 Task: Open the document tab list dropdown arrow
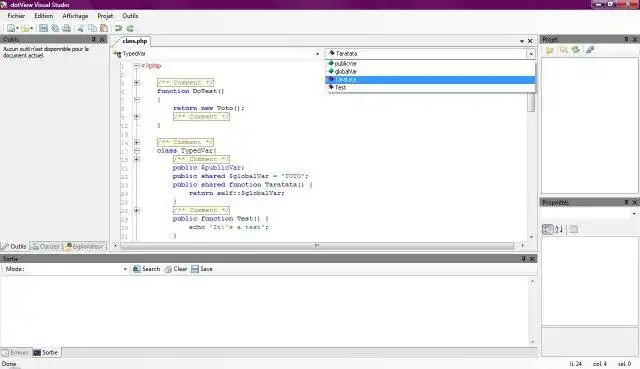522,41
